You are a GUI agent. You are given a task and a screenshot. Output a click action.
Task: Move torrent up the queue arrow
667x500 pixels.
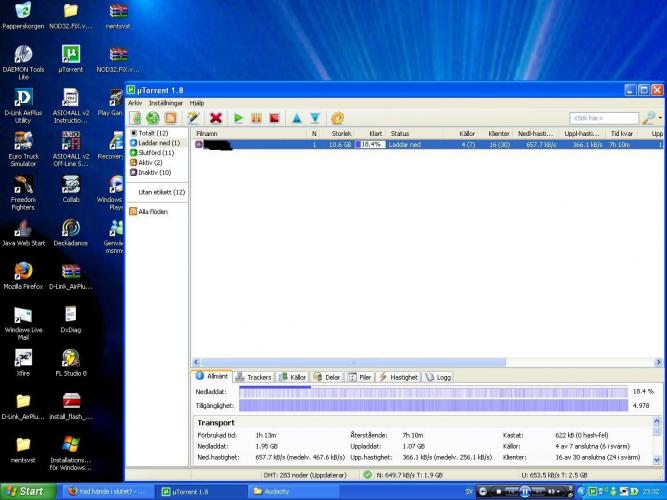(296, 118)
